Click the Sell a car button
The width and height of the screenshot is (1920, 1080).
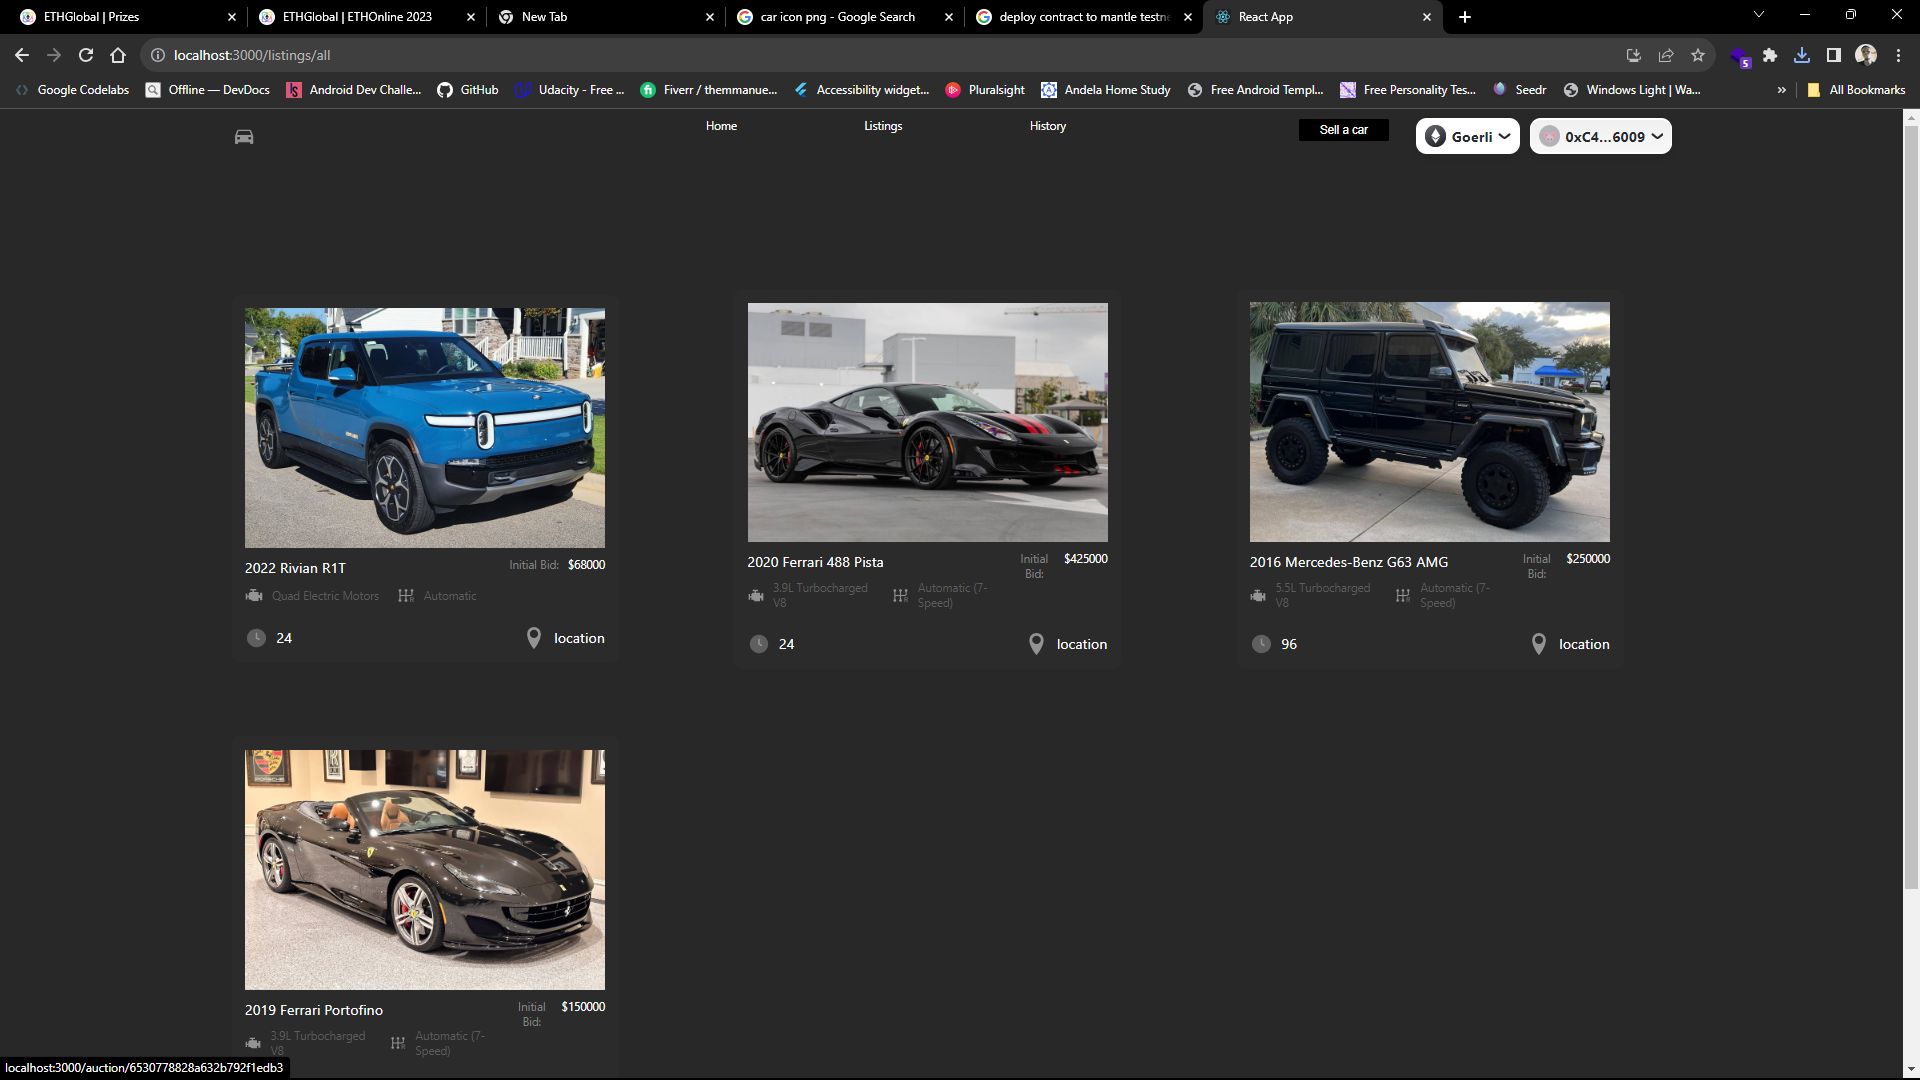1343,130
